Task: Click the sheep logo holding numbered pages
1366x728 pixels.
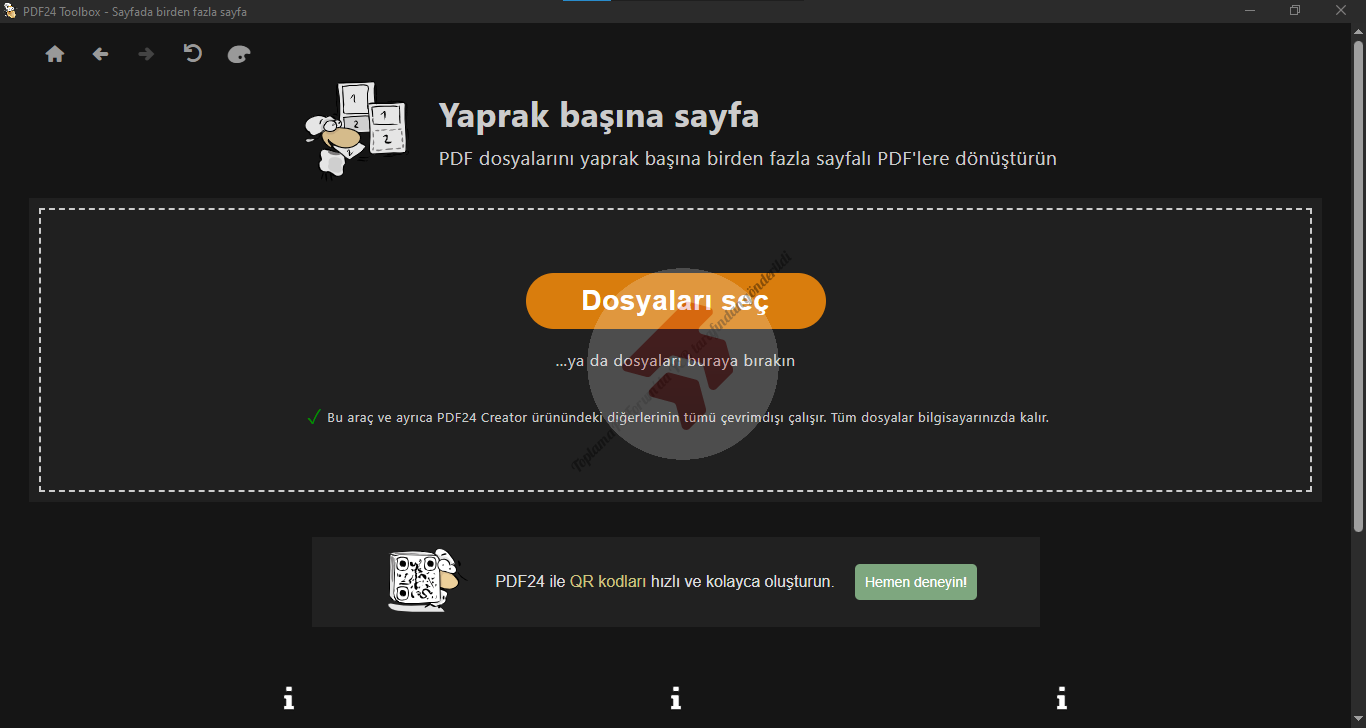Action: [355, 130]
